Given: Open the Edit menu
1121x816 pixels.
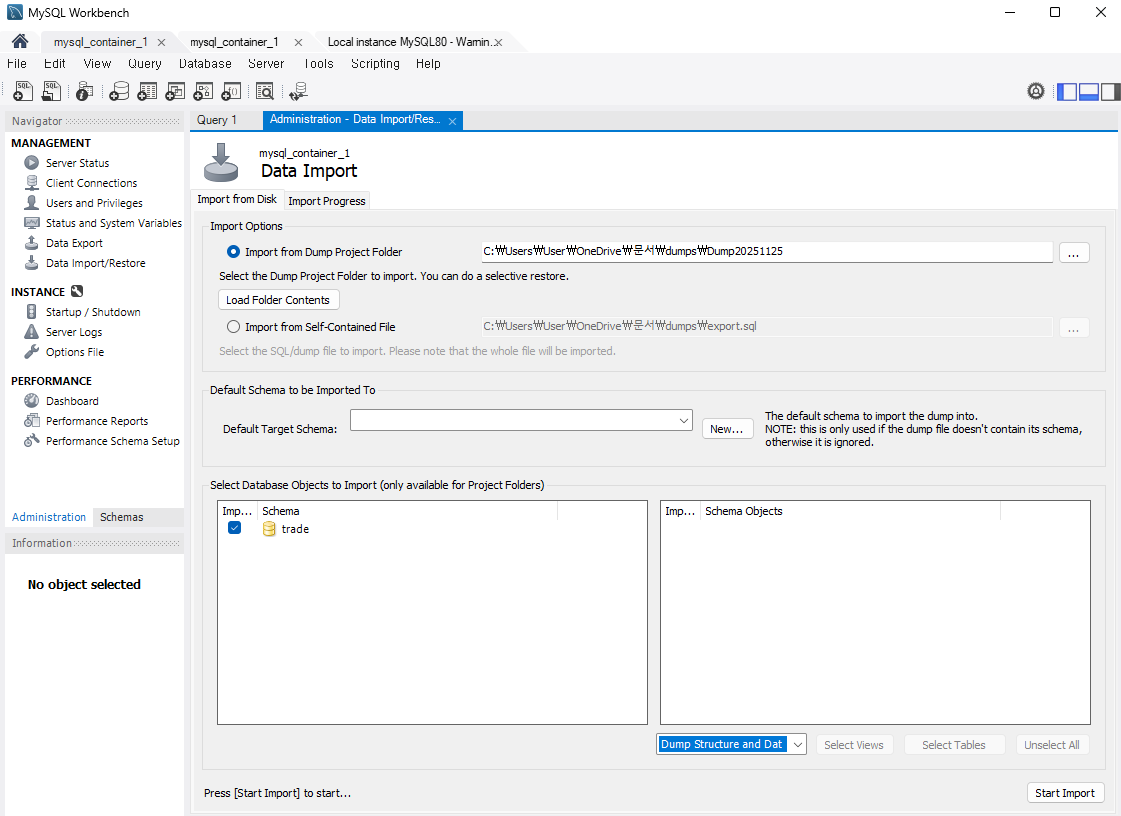Looking at the screenshot, I should [54, 64].
